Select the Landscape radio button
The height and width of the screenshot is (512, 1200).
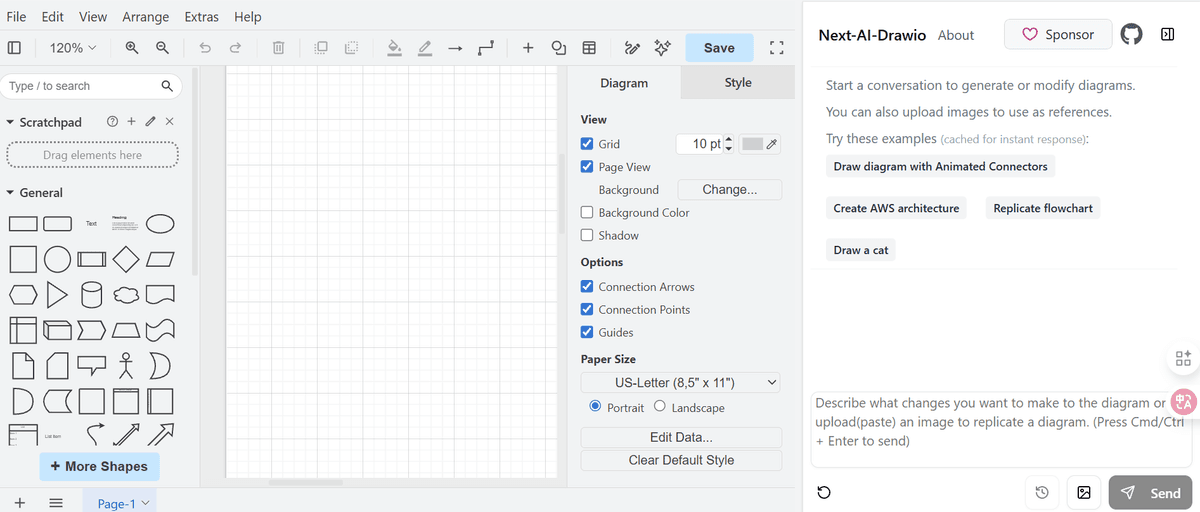[x=660, y=407]
